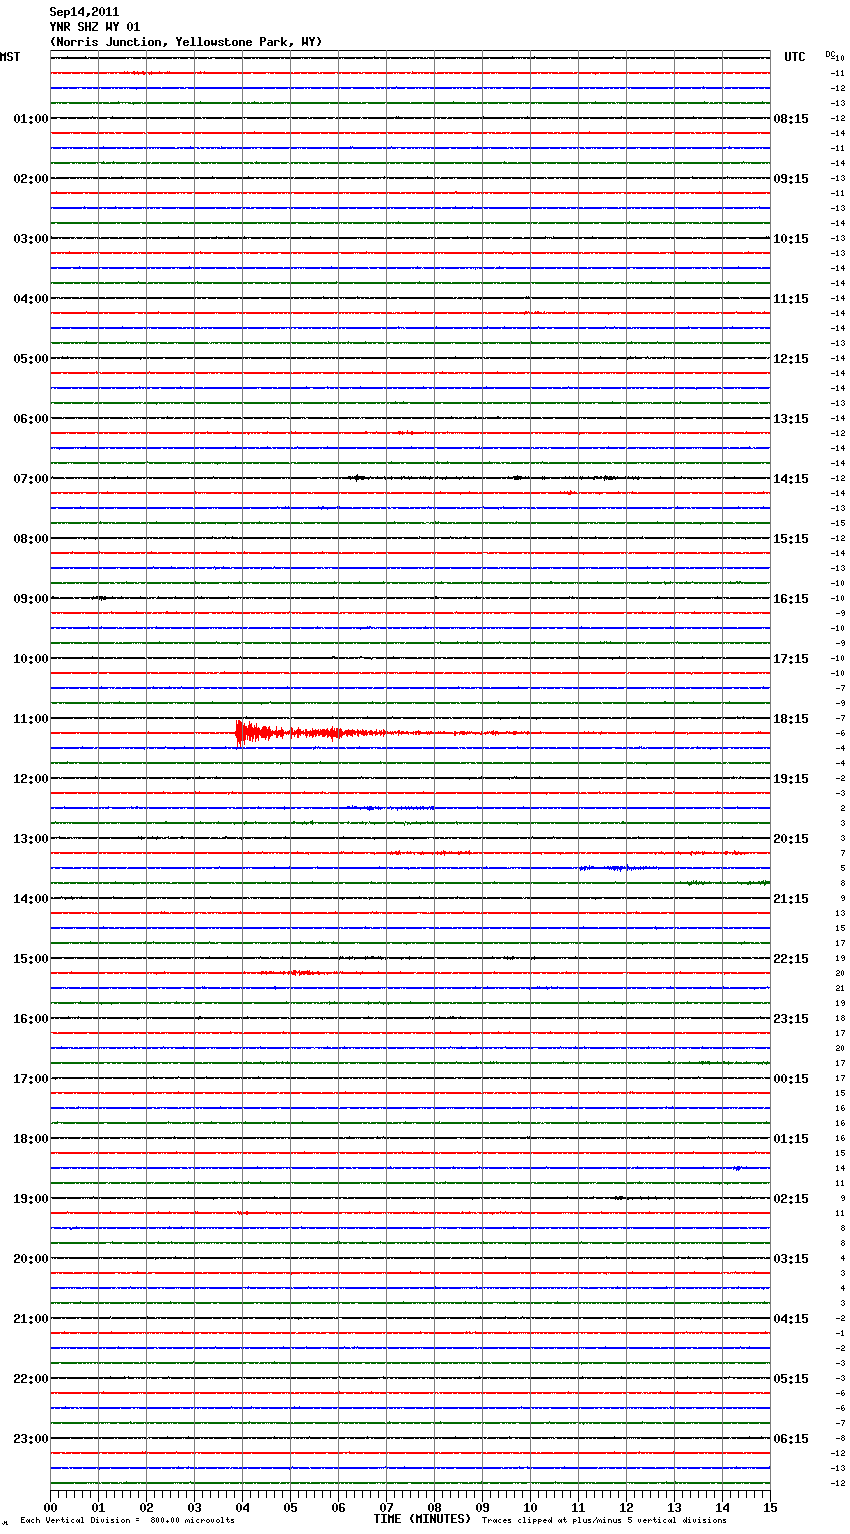Select the 08:00 MST time label
The height and width of the screenshot is (1534, 850).
(30, 539)
